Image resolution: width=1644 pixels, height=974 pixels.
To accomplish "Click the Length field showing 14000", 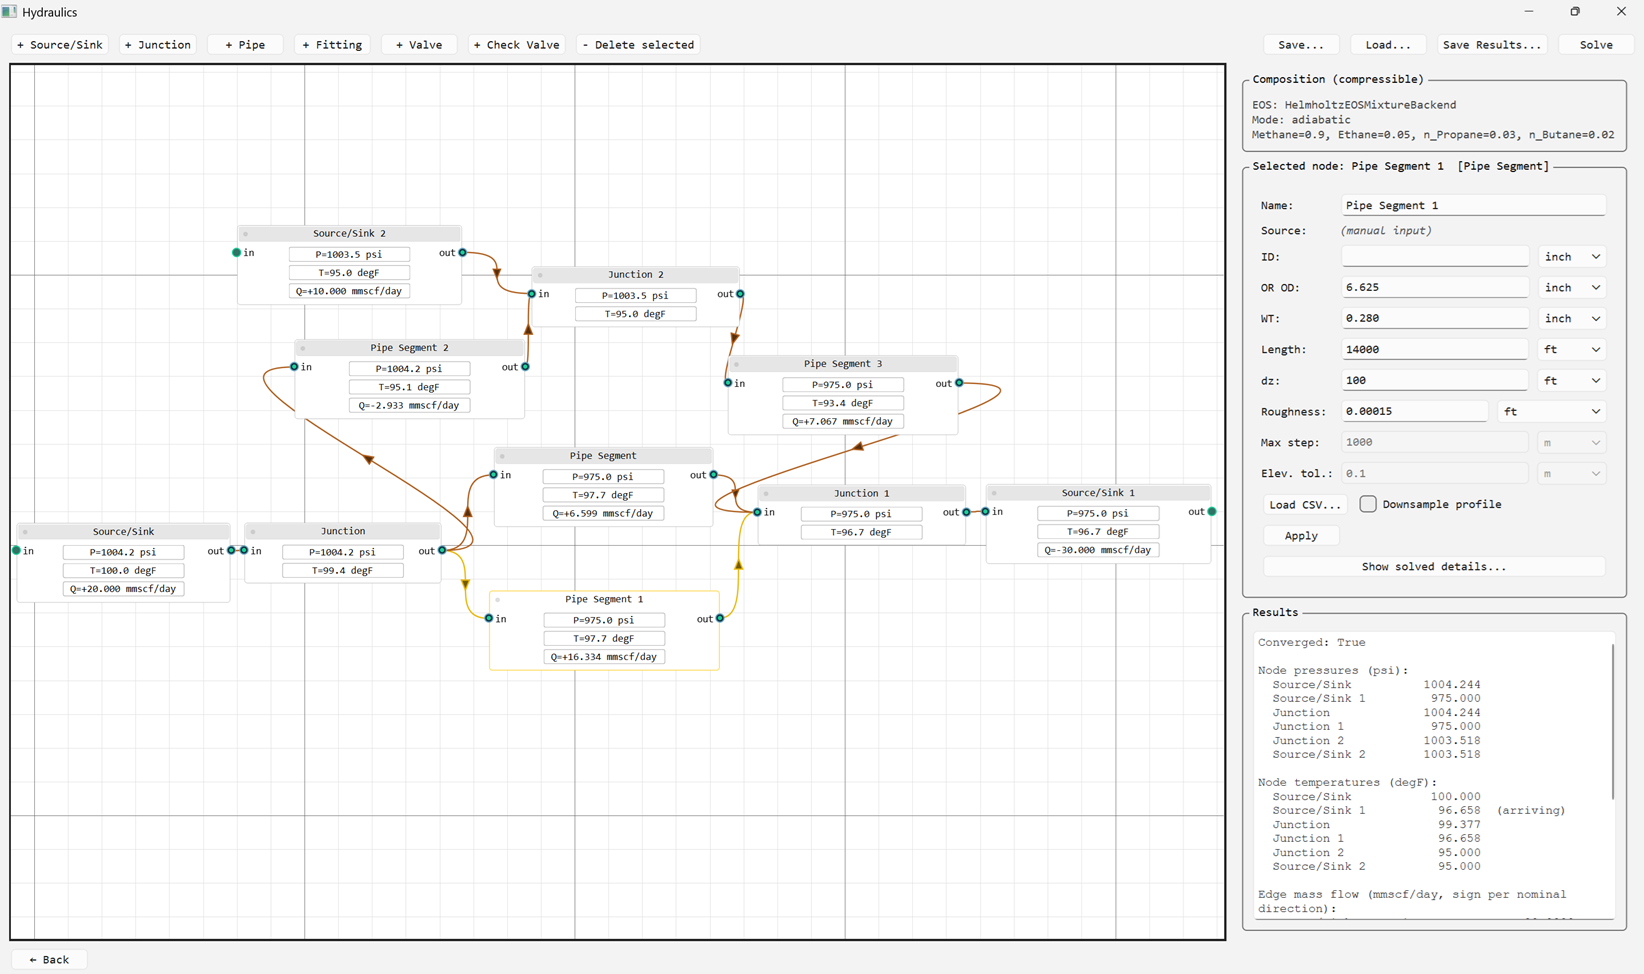I will (1435, 350).
